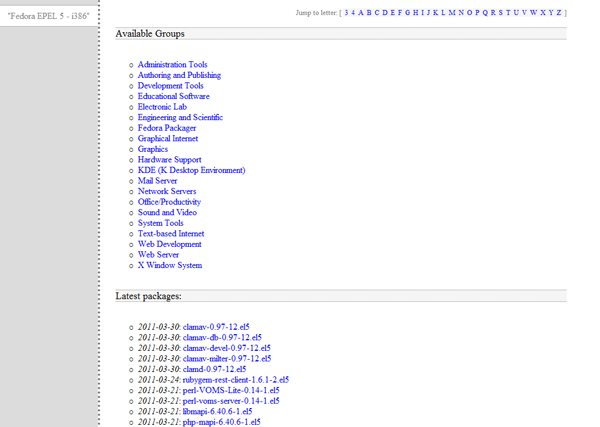Open KDE (K Desktop Environment) group
The image size is (600, 427).
(x=192, y=170)
